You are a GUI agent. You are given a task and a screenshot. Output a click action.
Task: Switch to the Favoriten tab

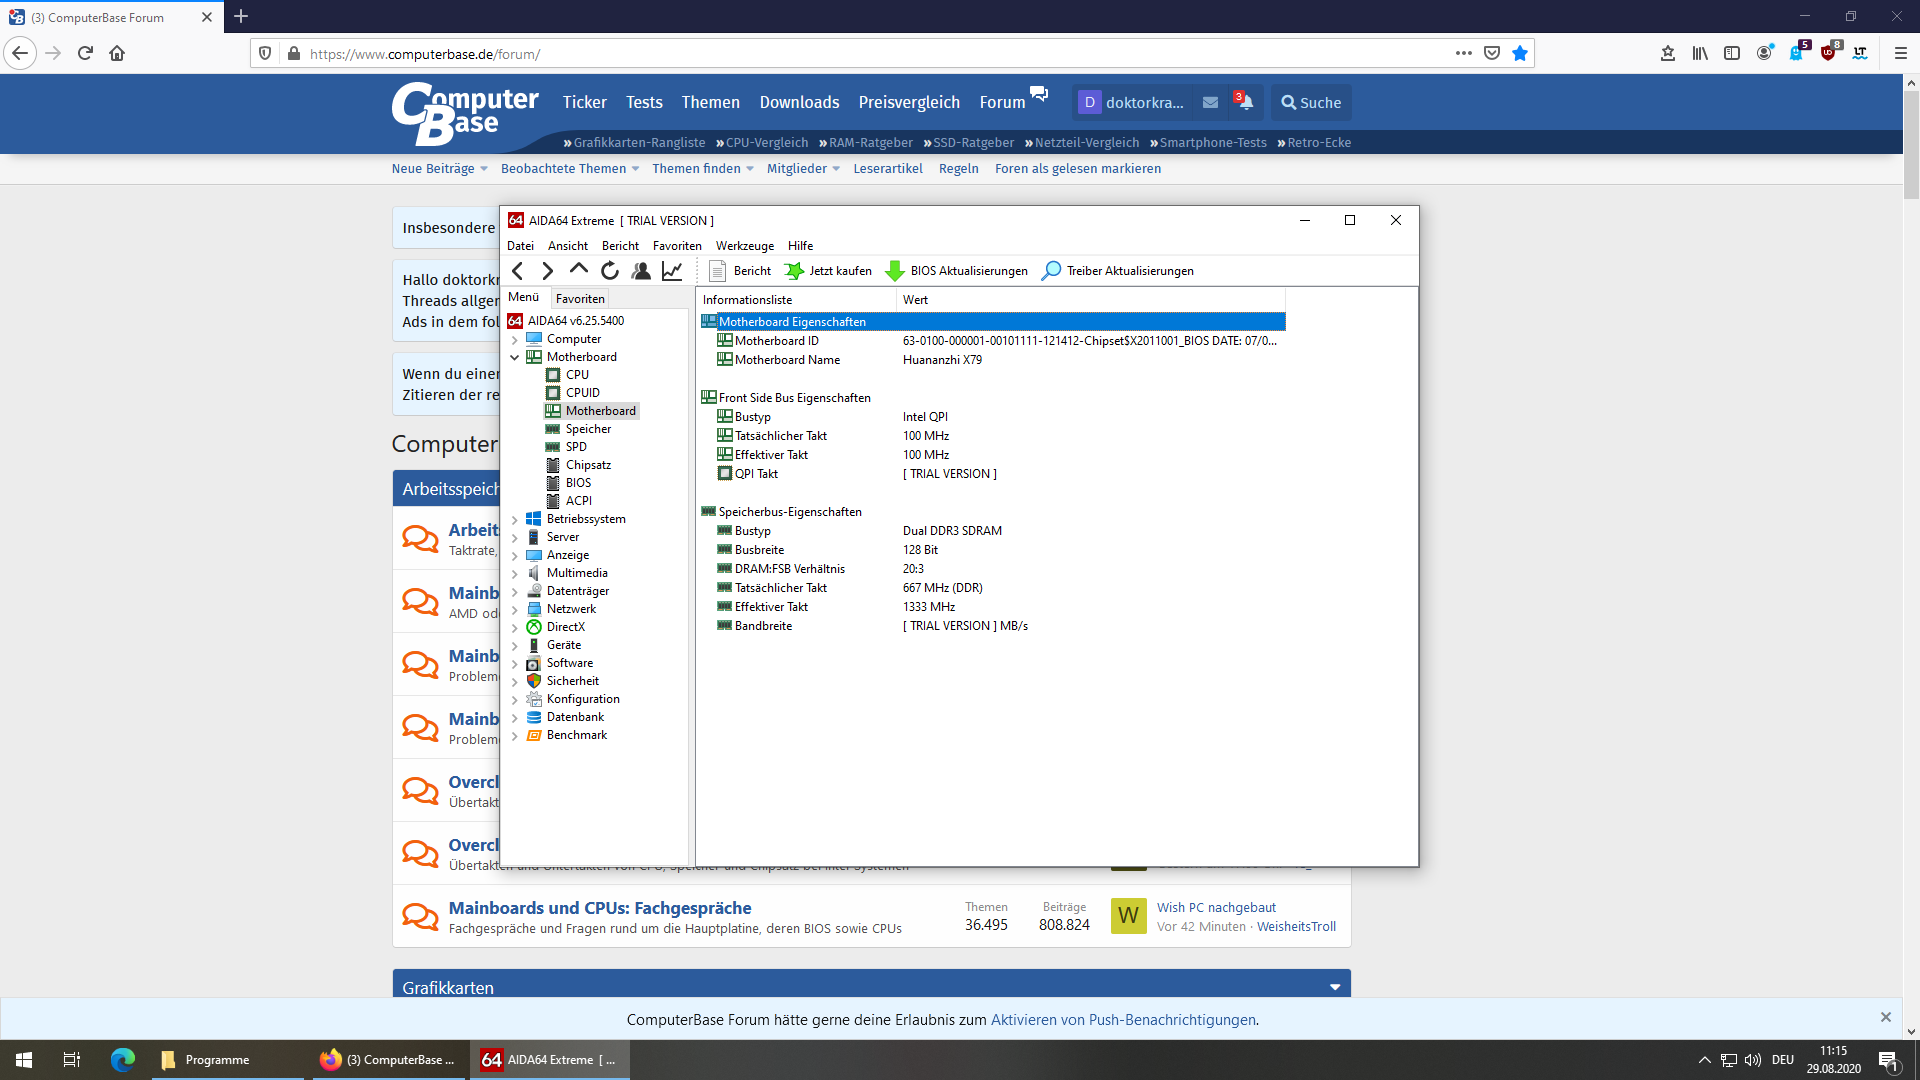coord(580,298)
